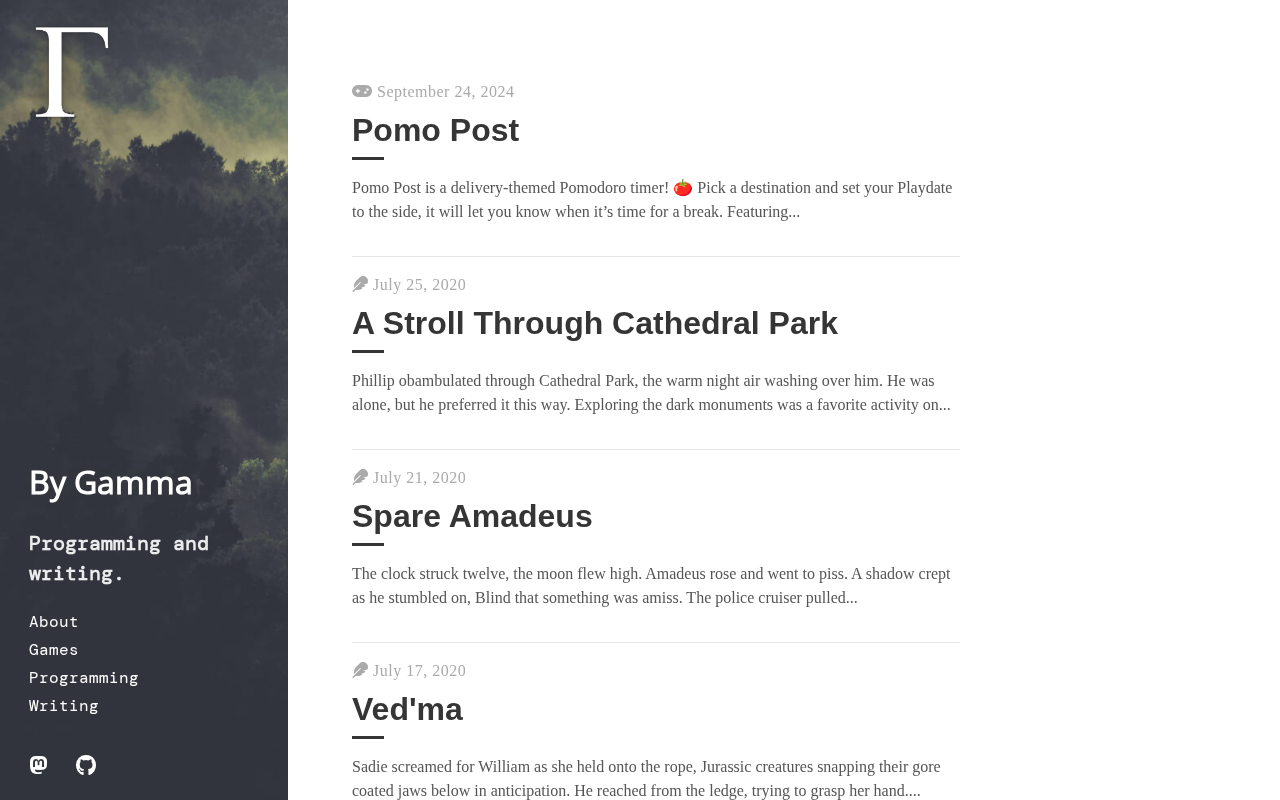
Task: Open the Ved'ma story
Action: pyautogui.click(x=407, y=709)
